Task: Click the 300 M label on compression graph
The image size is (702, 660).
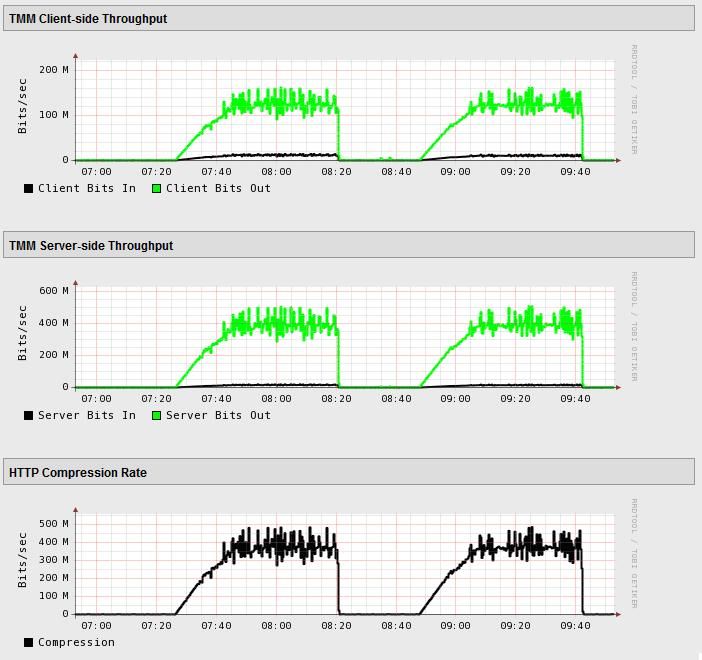Action: tap(54, 560)
